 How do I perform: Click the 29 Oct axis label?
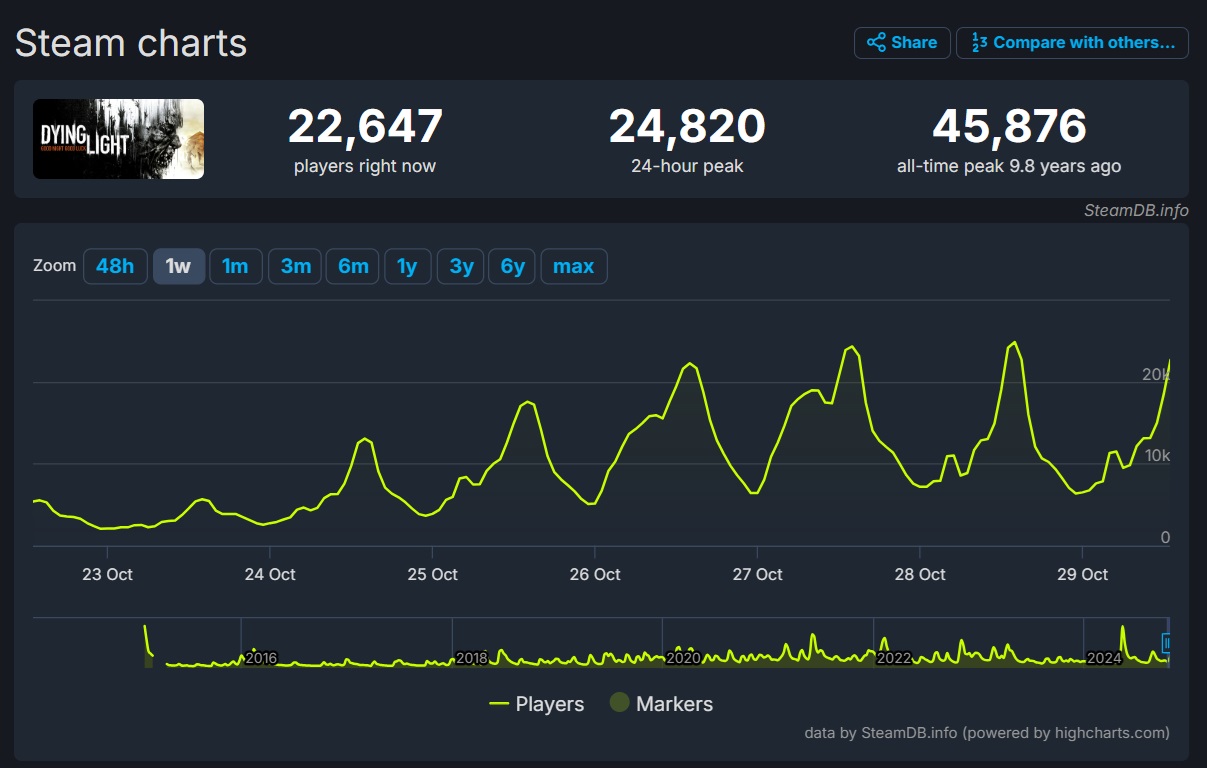1083,574
